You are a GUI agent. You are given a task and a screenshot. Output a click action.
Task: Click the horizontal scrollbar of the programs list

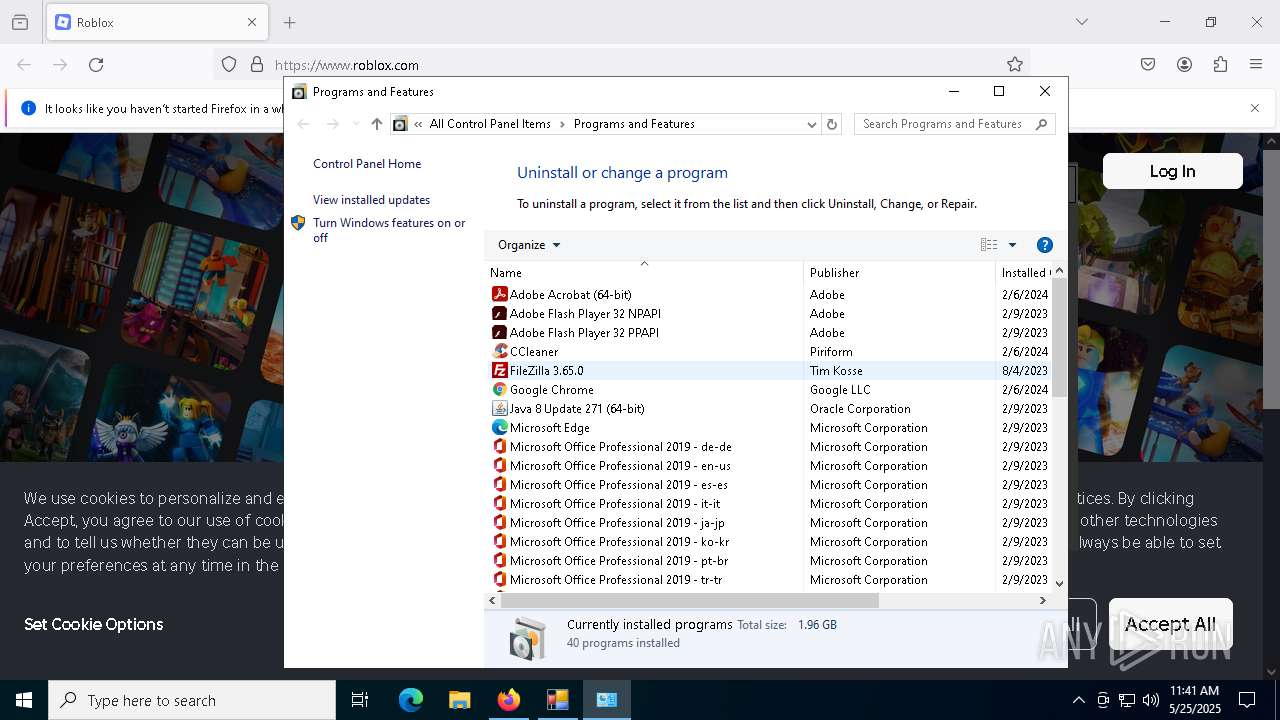[689, 600]
